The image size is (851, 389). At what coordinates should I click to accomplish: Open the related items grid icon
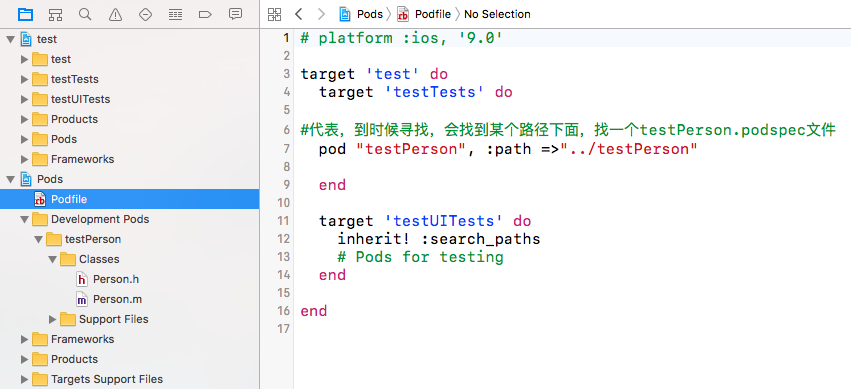[x=275, y=14]
